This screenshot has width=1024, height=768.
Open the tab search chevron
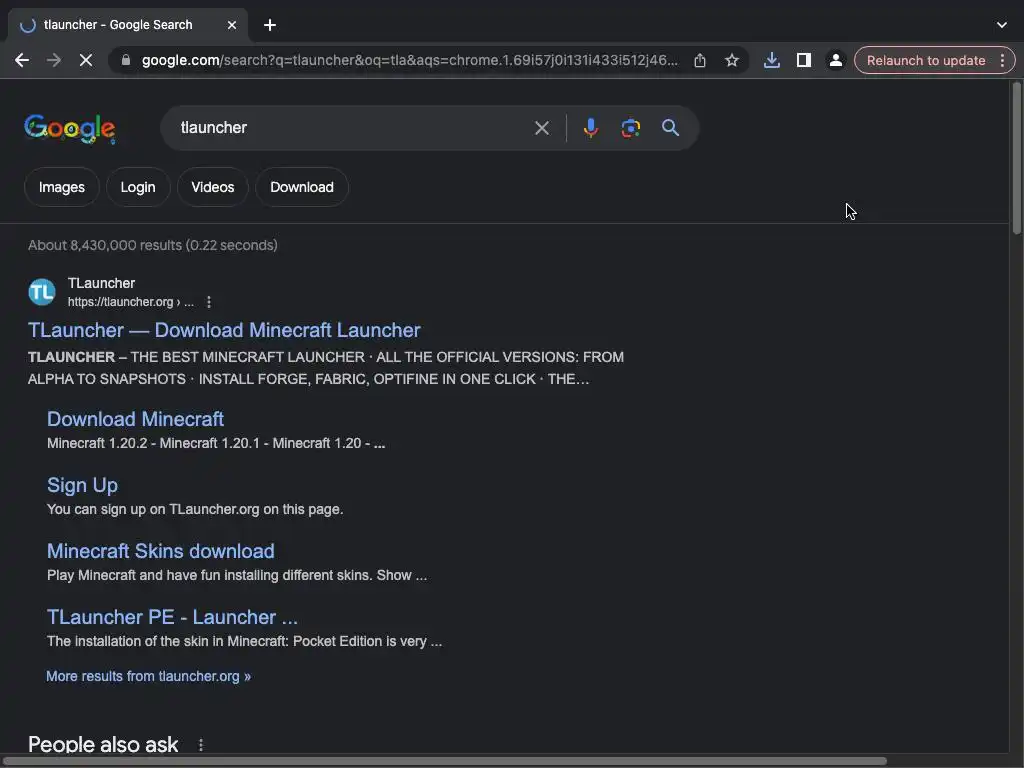click(1002, 25)
